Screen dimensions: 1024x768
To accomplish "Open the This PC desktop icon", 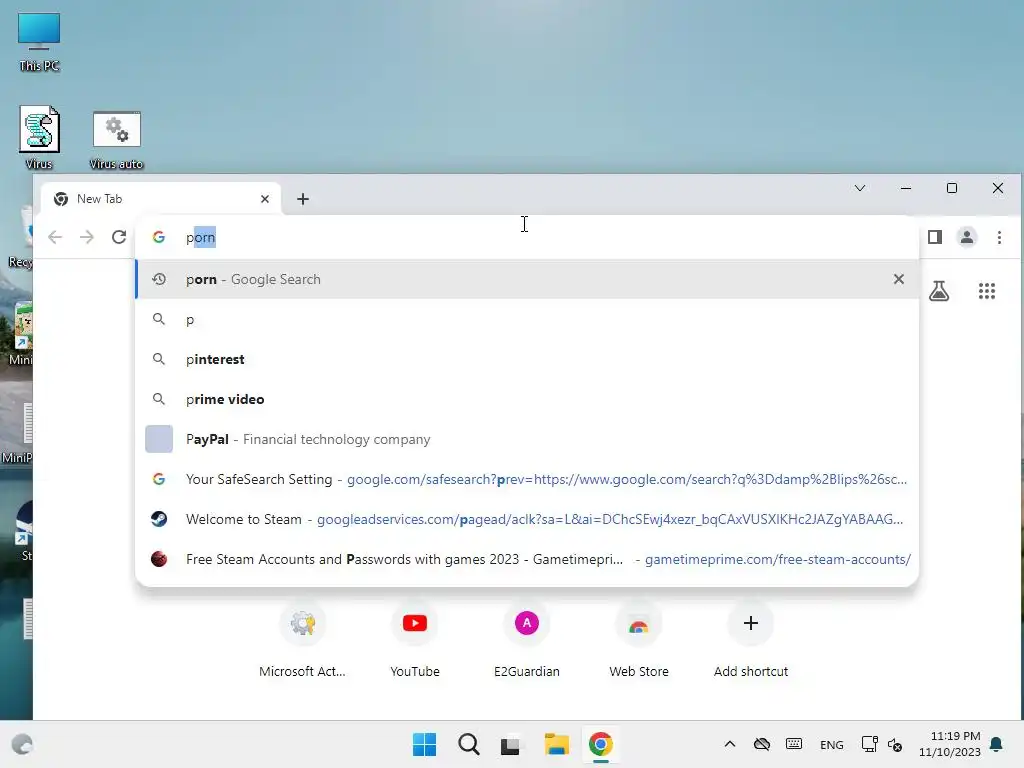I will pyautogui.click(x=39, y=41).
